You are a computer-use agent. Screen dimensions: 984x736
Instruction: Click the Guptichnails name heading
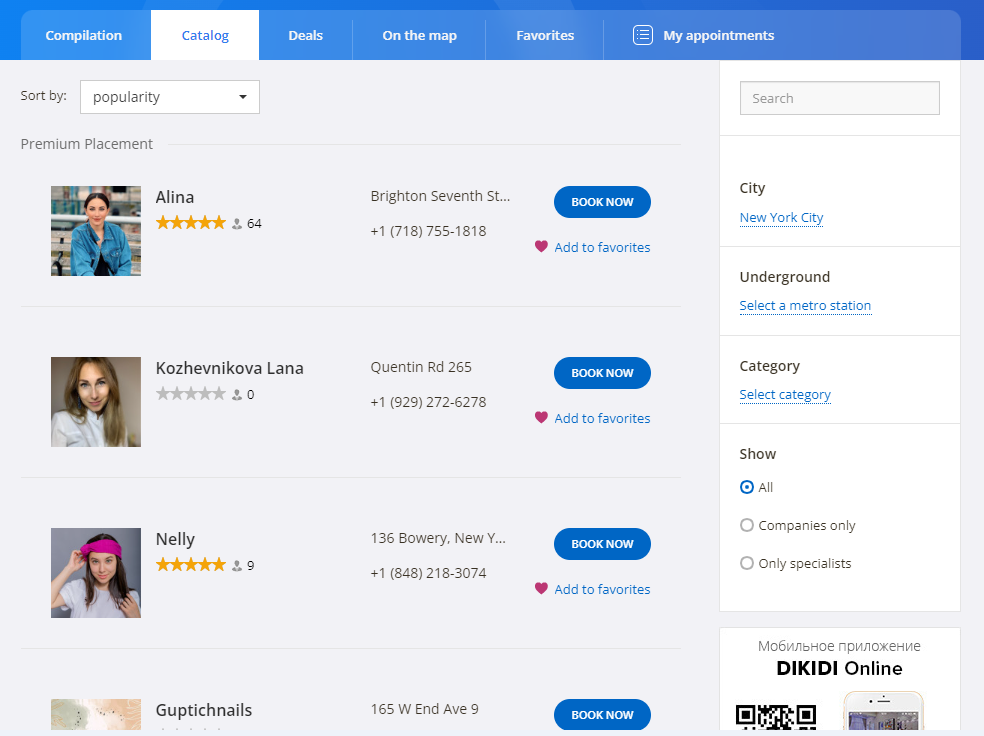[204, 710]
